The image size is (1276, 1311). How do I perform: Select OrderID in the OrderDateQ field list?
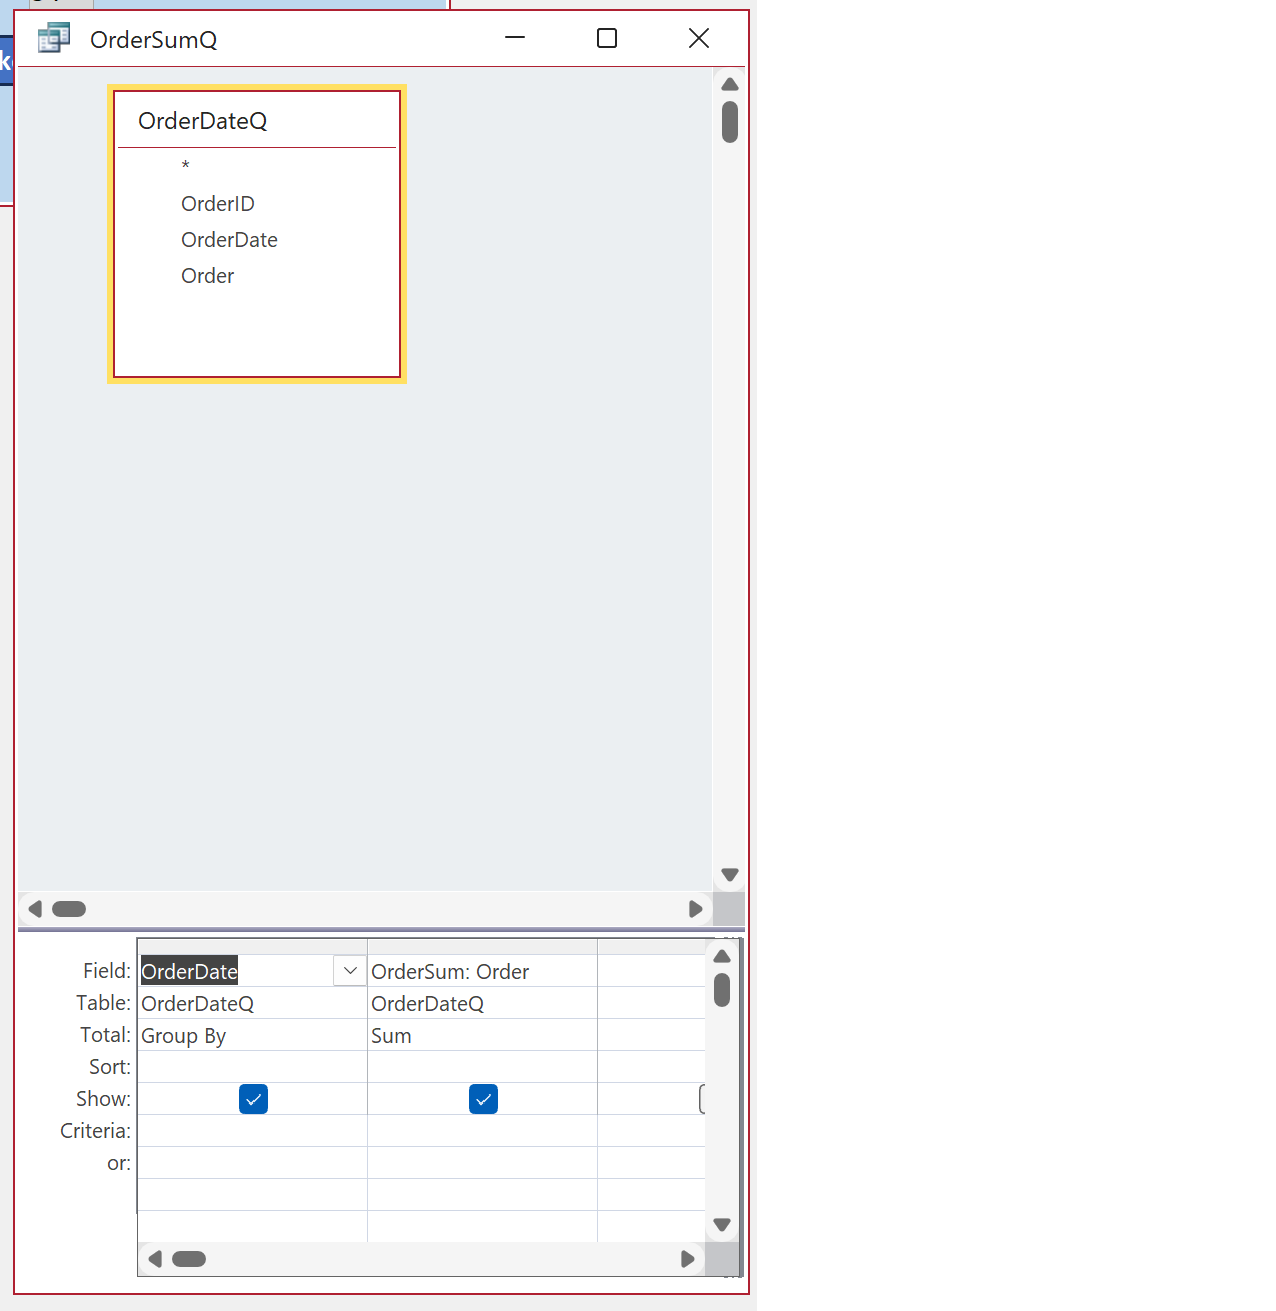click(218, 203)
